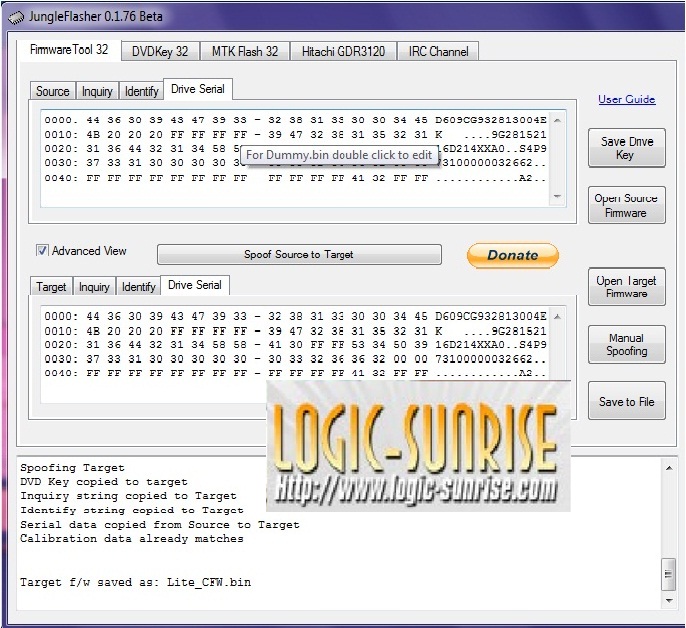Select the Source sub-tab
This screenshot has height=628, width=686.
(x=53, y=91)
